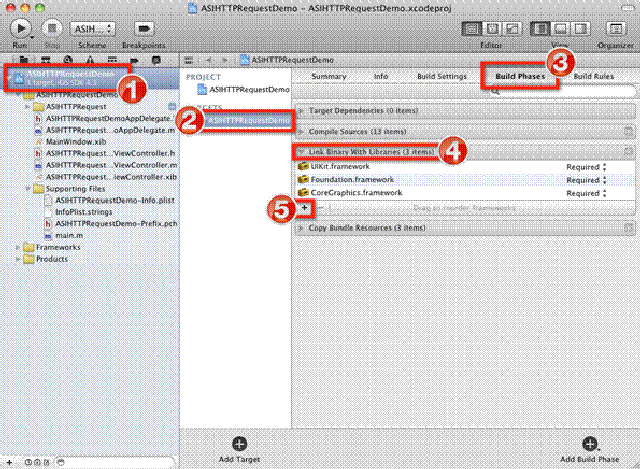
Task: Change Required setting for UIKit.framework
Action: (586, 167)
